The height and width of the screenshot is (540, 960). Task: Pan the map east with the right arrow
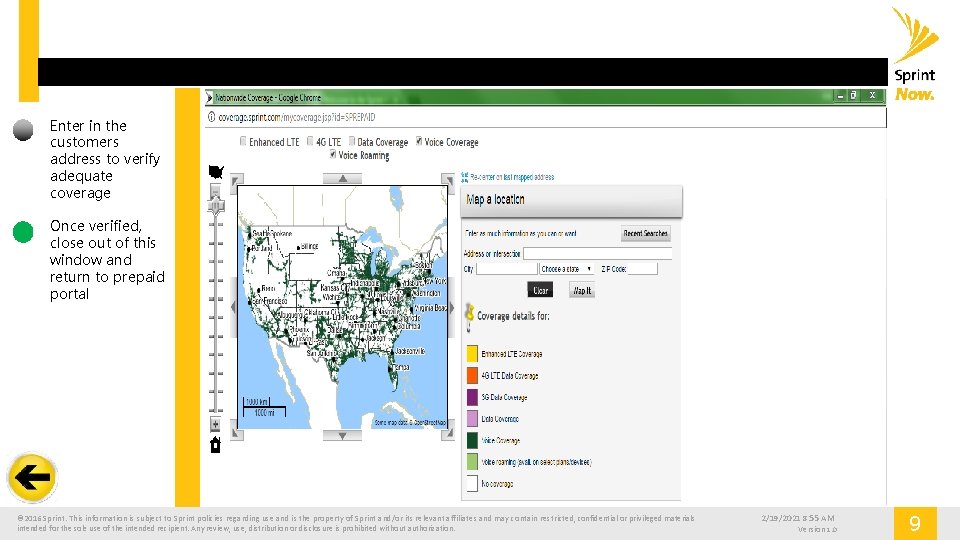452,307
